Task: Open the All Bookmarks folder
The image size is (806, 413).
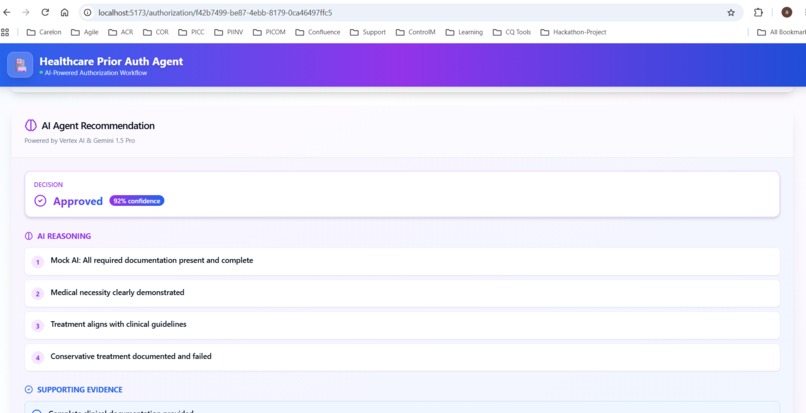Action: tap(781, 32)
